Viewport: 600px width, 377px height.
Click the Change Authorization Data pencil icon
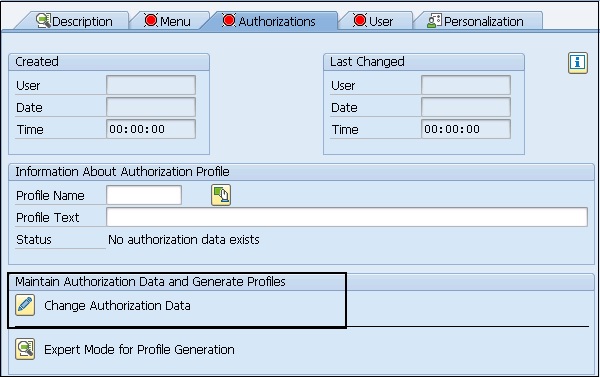click(25, 305)
